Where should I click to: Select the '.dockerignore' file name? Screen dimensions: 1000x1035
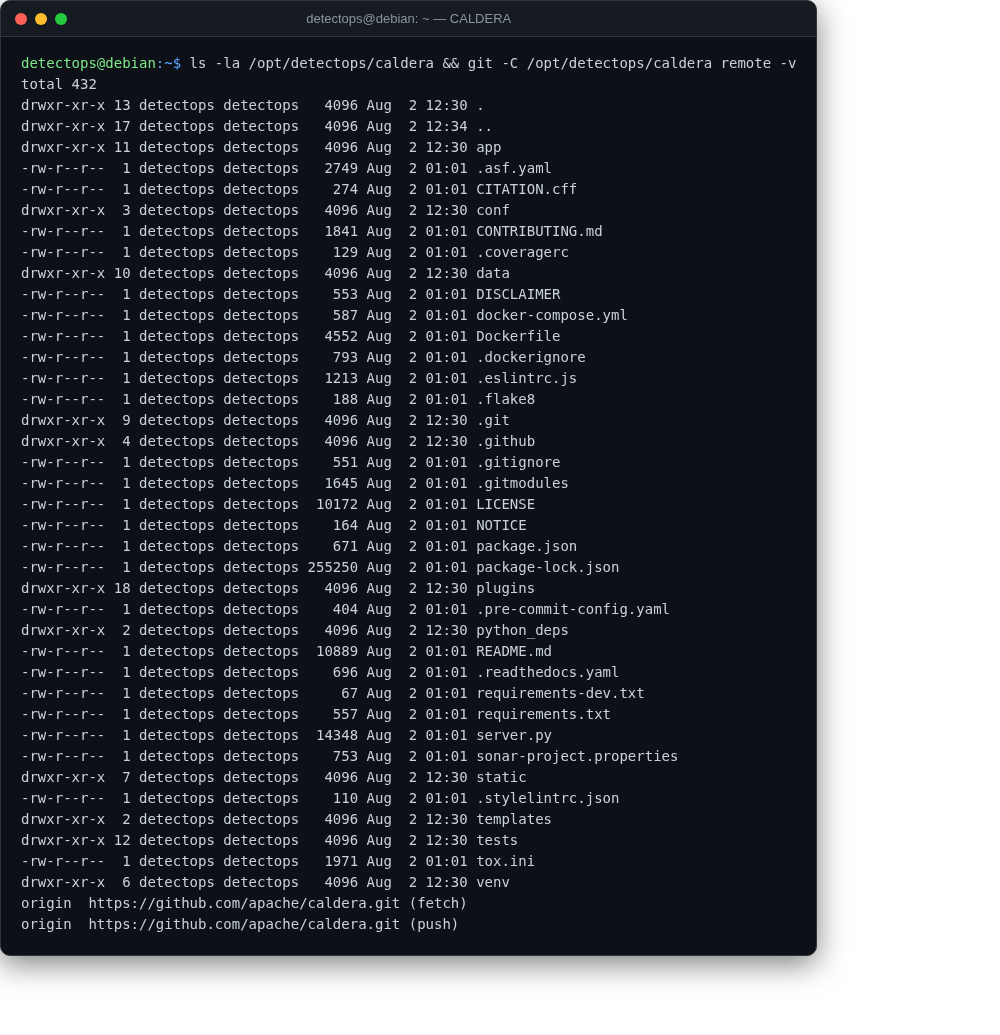(531, 357)
